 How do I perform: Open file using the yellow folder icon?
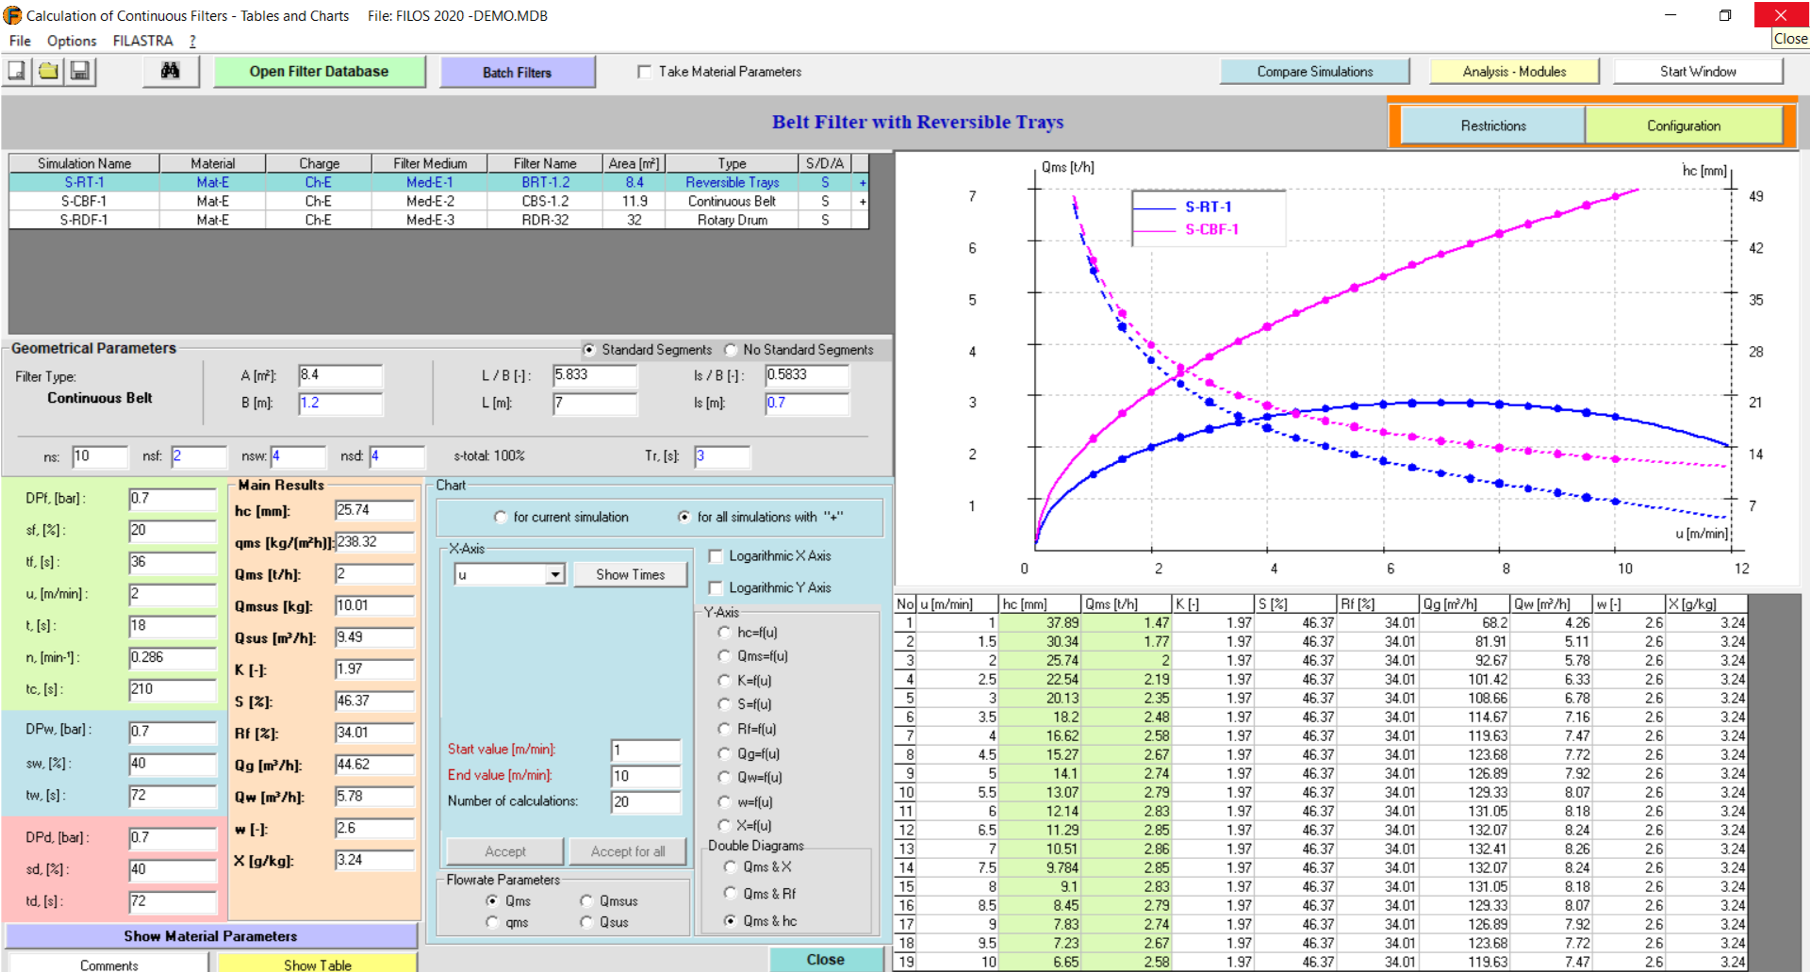[48, 71]
